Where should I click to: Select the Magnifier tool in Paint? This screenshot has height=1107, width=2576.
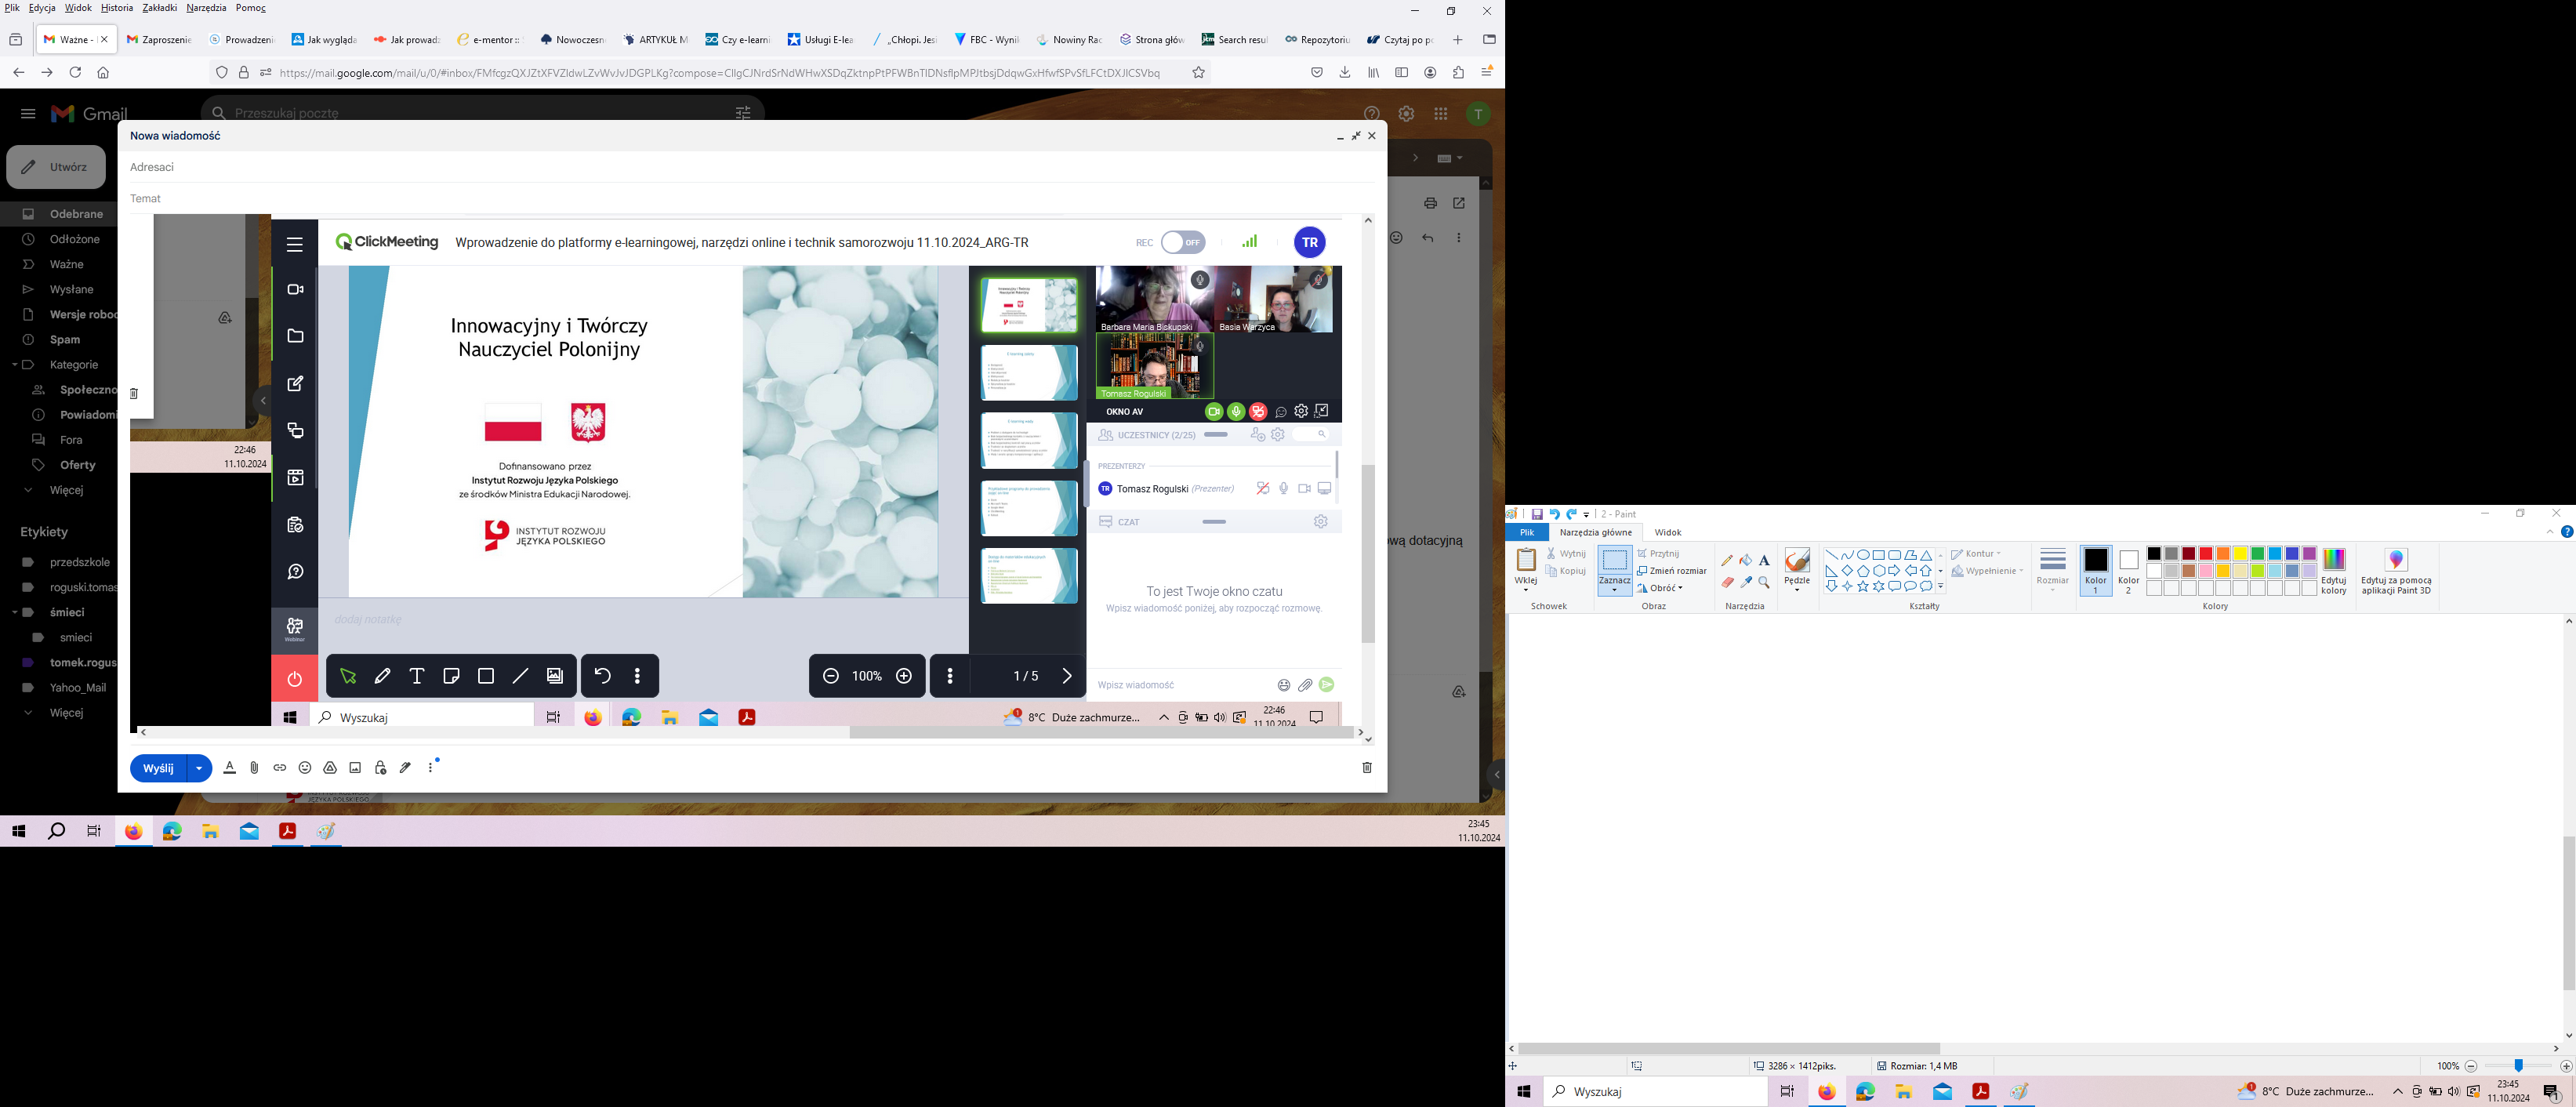pyautogui.click(x=1764, y=582)
